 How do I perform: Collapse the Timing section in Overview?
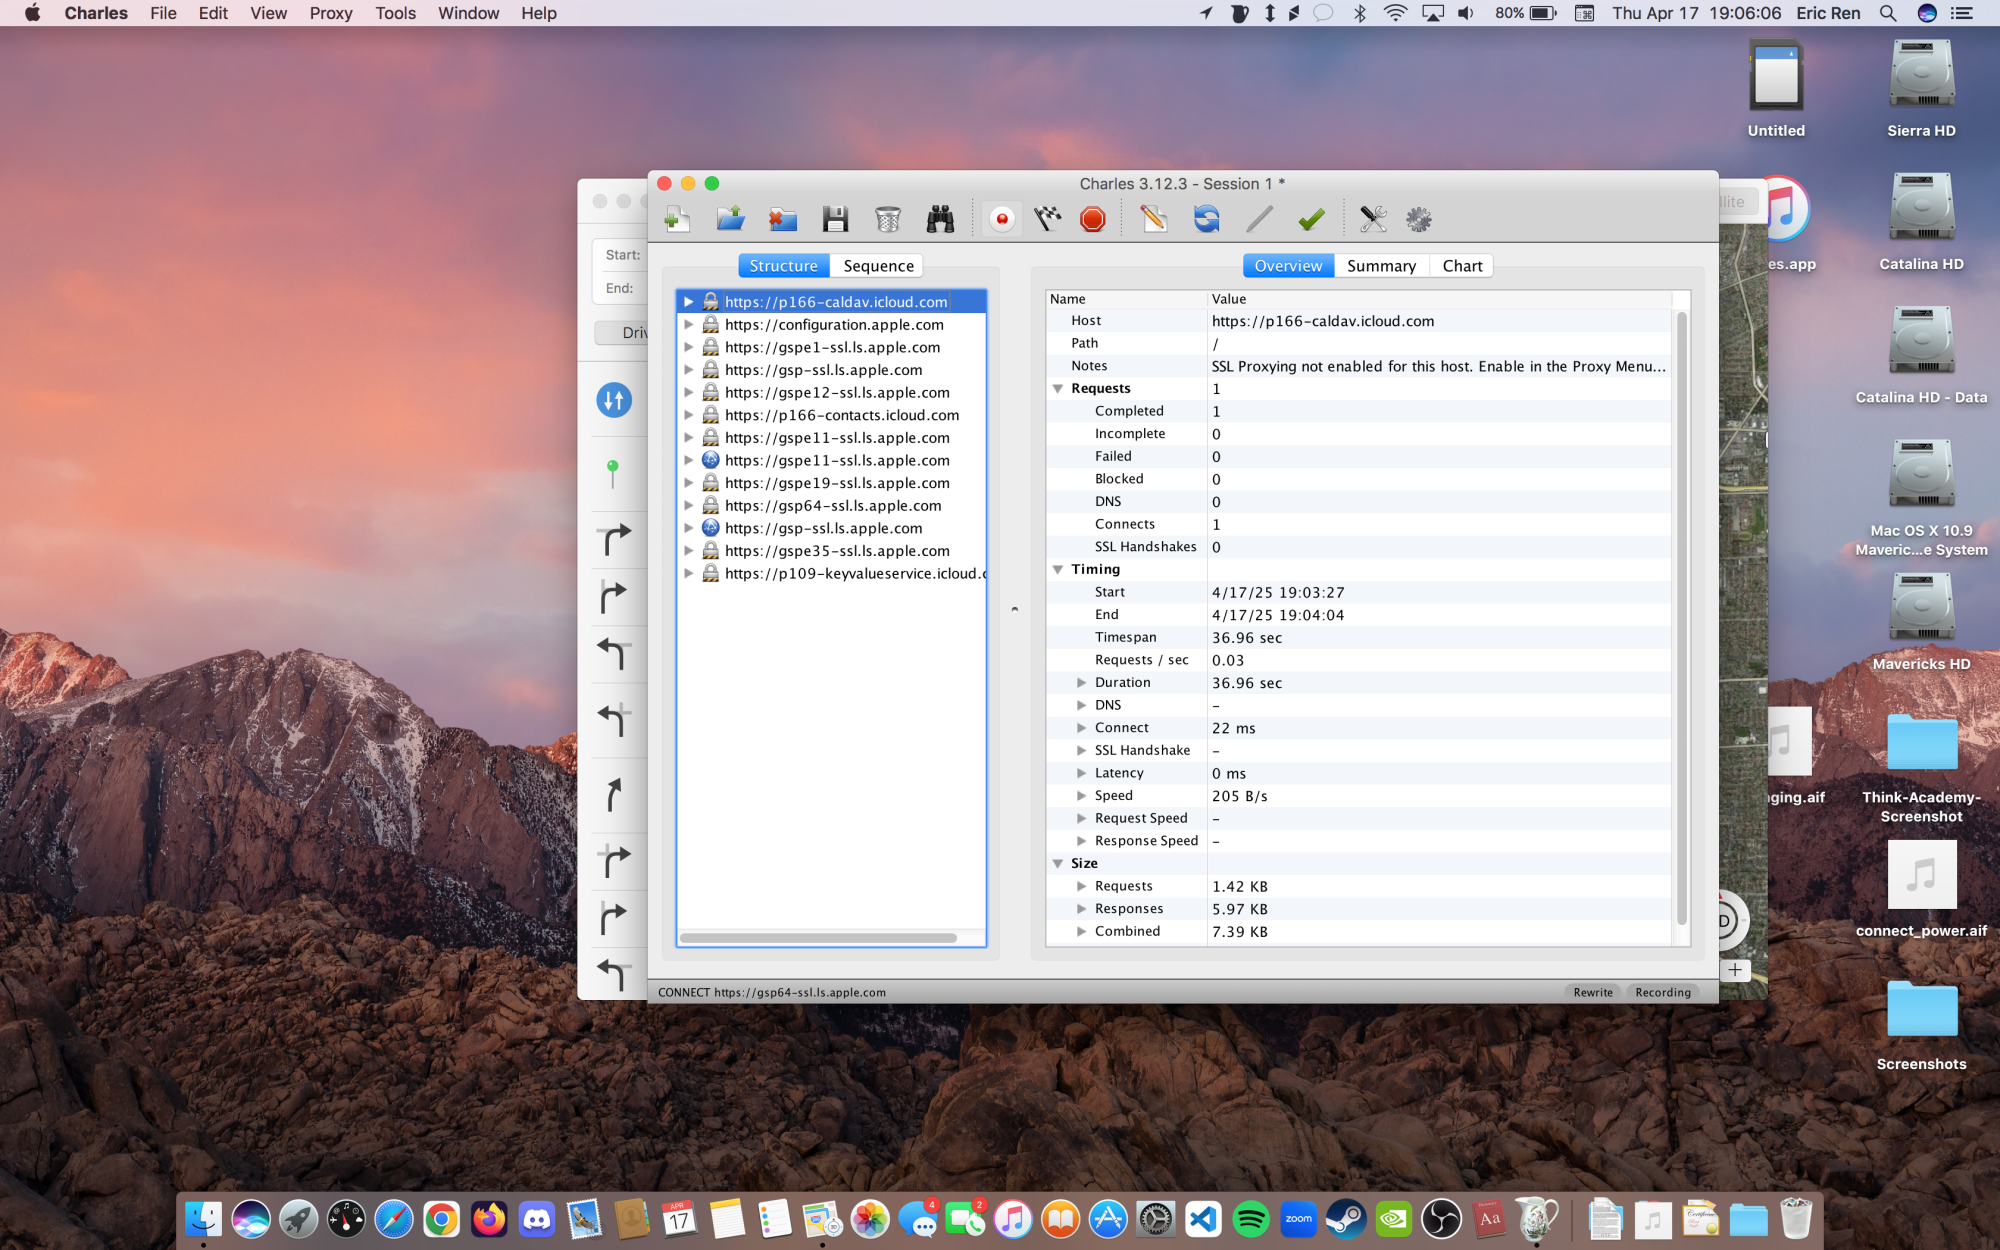1057,569
